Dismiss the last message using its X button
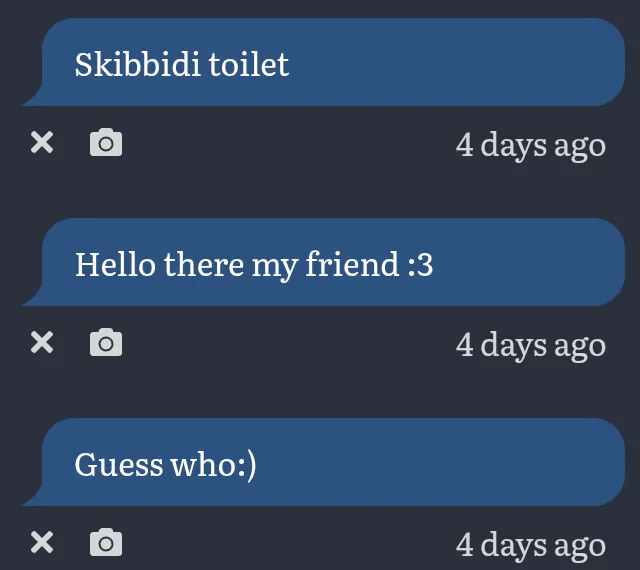640x570 pixels. point(42,542)
